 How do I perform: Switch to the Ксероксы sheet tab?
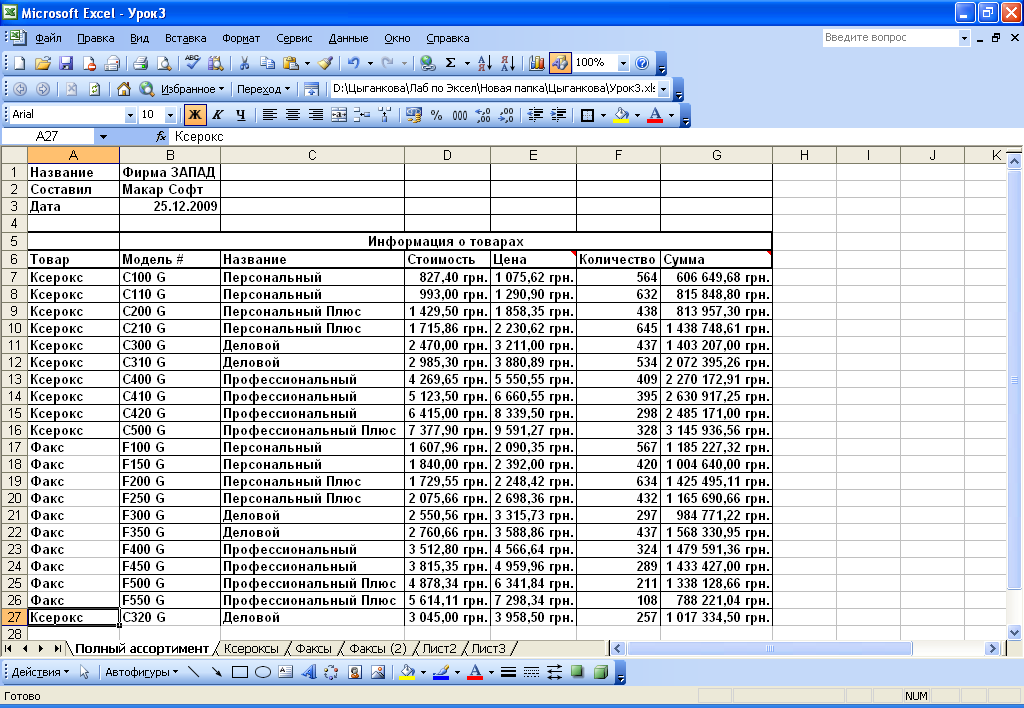251,649
